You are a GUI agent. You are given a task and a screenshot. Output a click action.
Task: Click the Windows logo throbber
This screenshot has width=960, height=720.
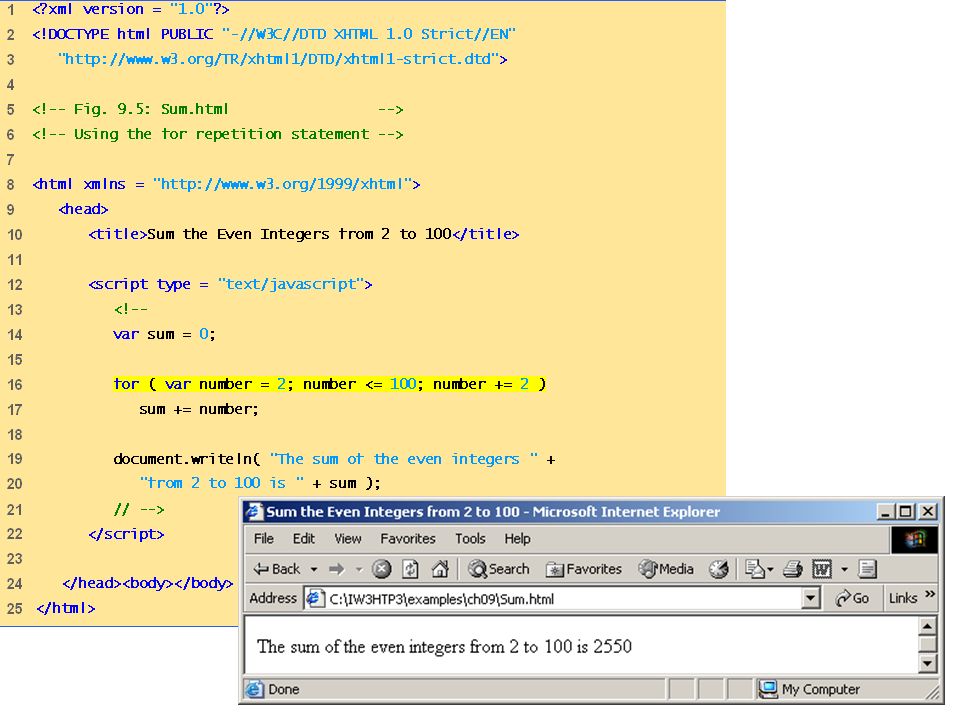[x=914, y=539]
